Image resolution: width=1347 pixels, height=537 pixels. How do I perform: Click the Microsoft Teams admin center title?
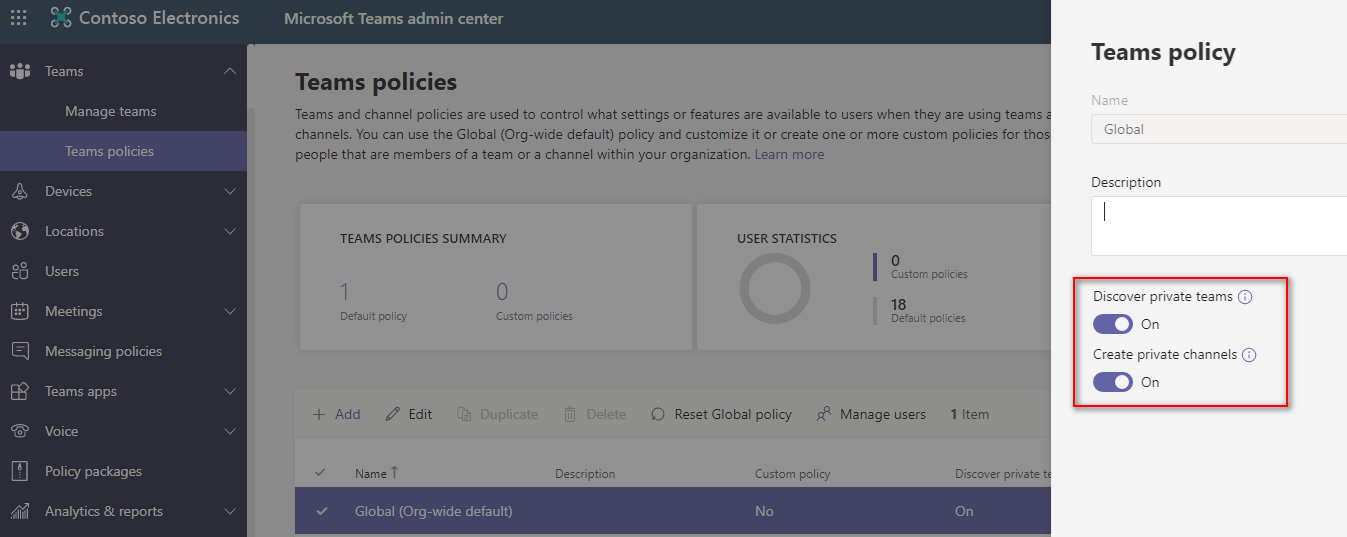[394, 19]
